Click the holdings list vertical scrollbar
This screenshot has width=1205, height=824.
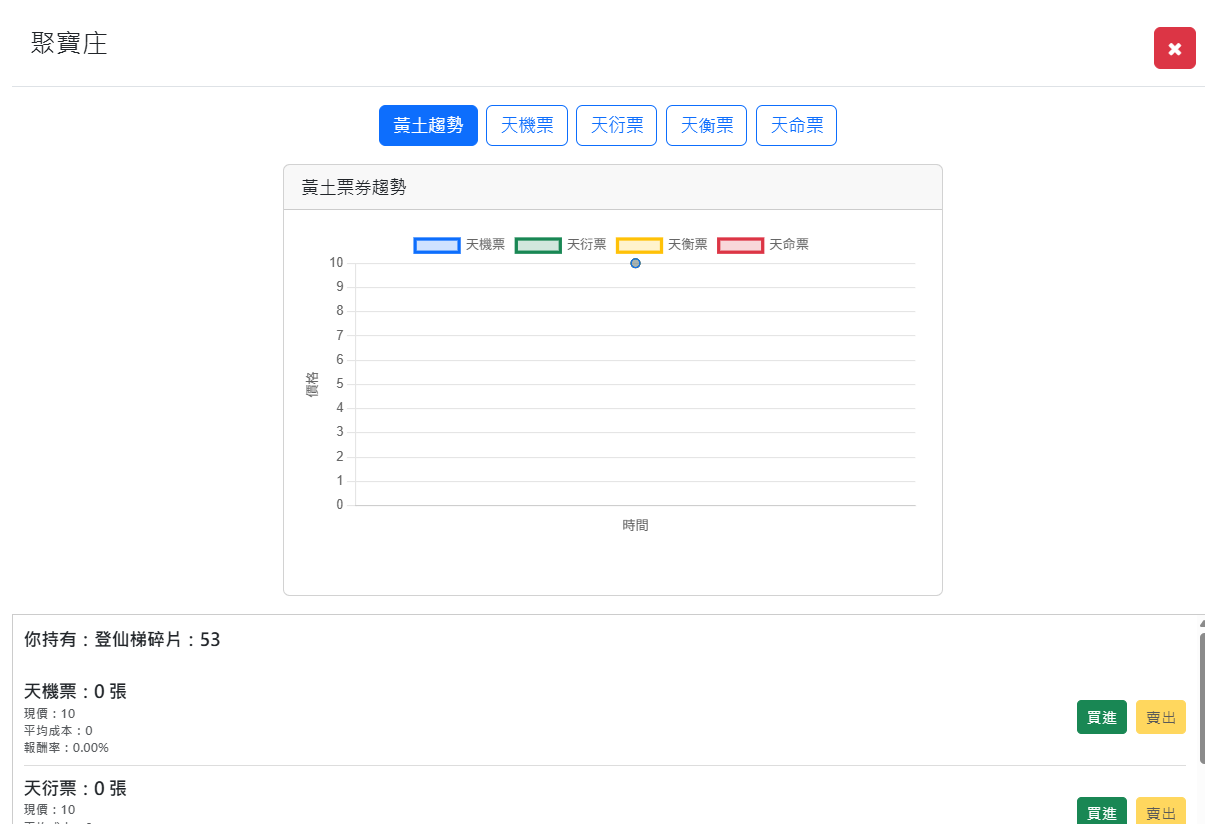point(1202,700)
